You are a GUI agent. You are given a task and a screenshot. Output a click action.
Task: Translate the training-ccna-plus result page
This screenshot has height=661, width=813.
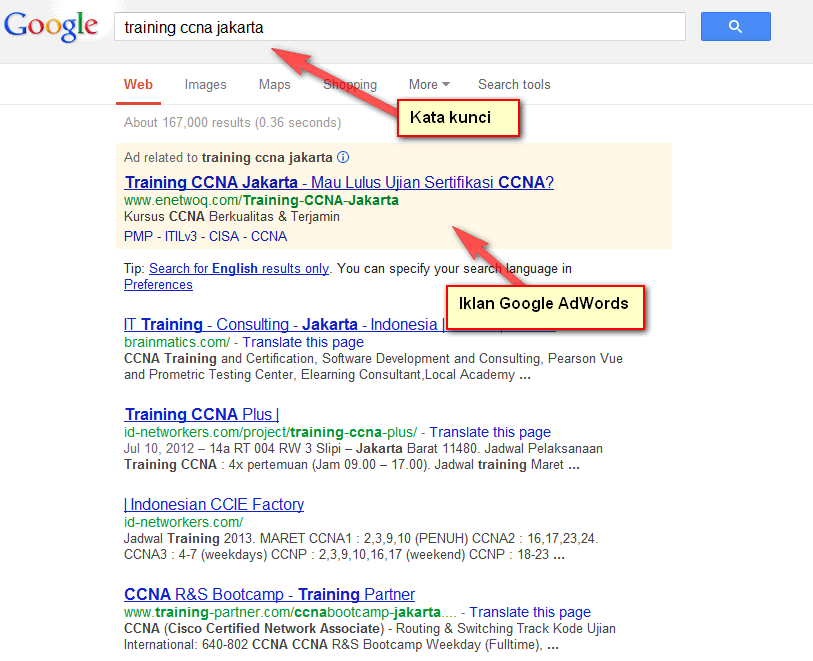pos(490,432)
